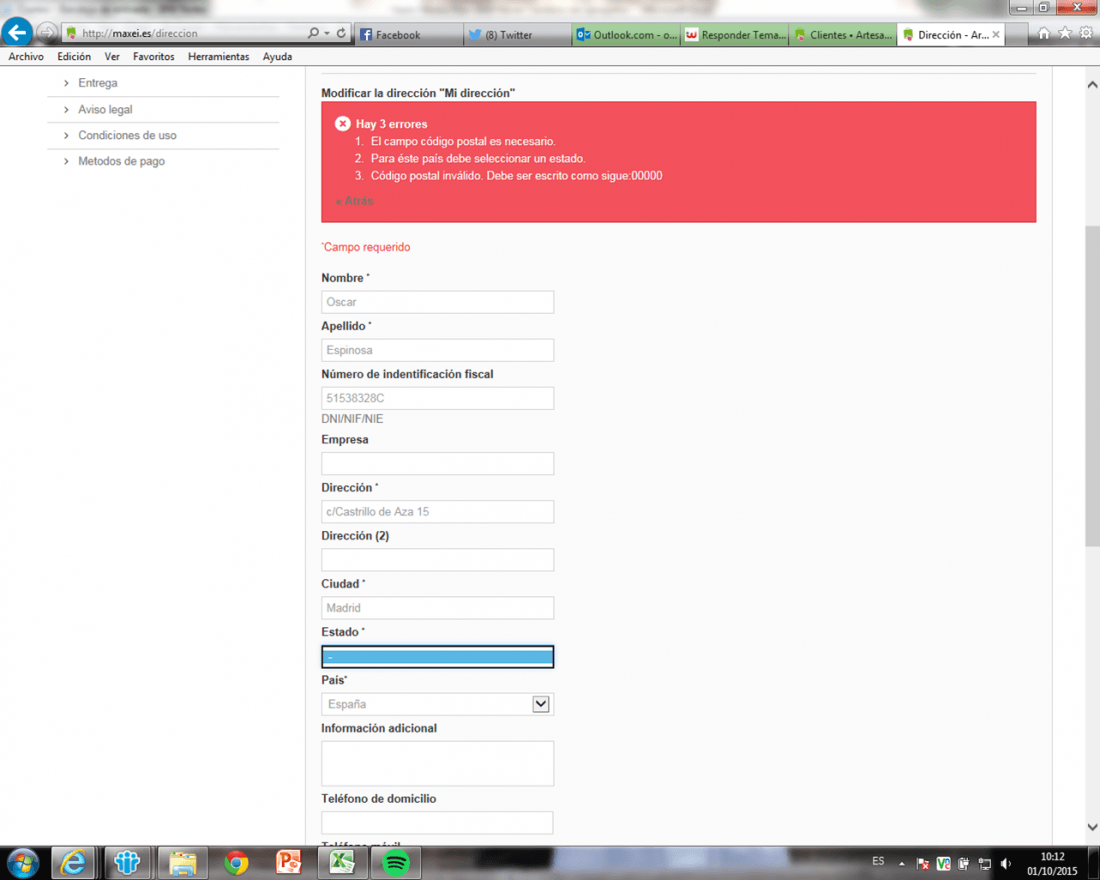This screenshot has height=880, width=1100.
Task: Open Internet Explorer from the taskbar
Action: [73, 863]
